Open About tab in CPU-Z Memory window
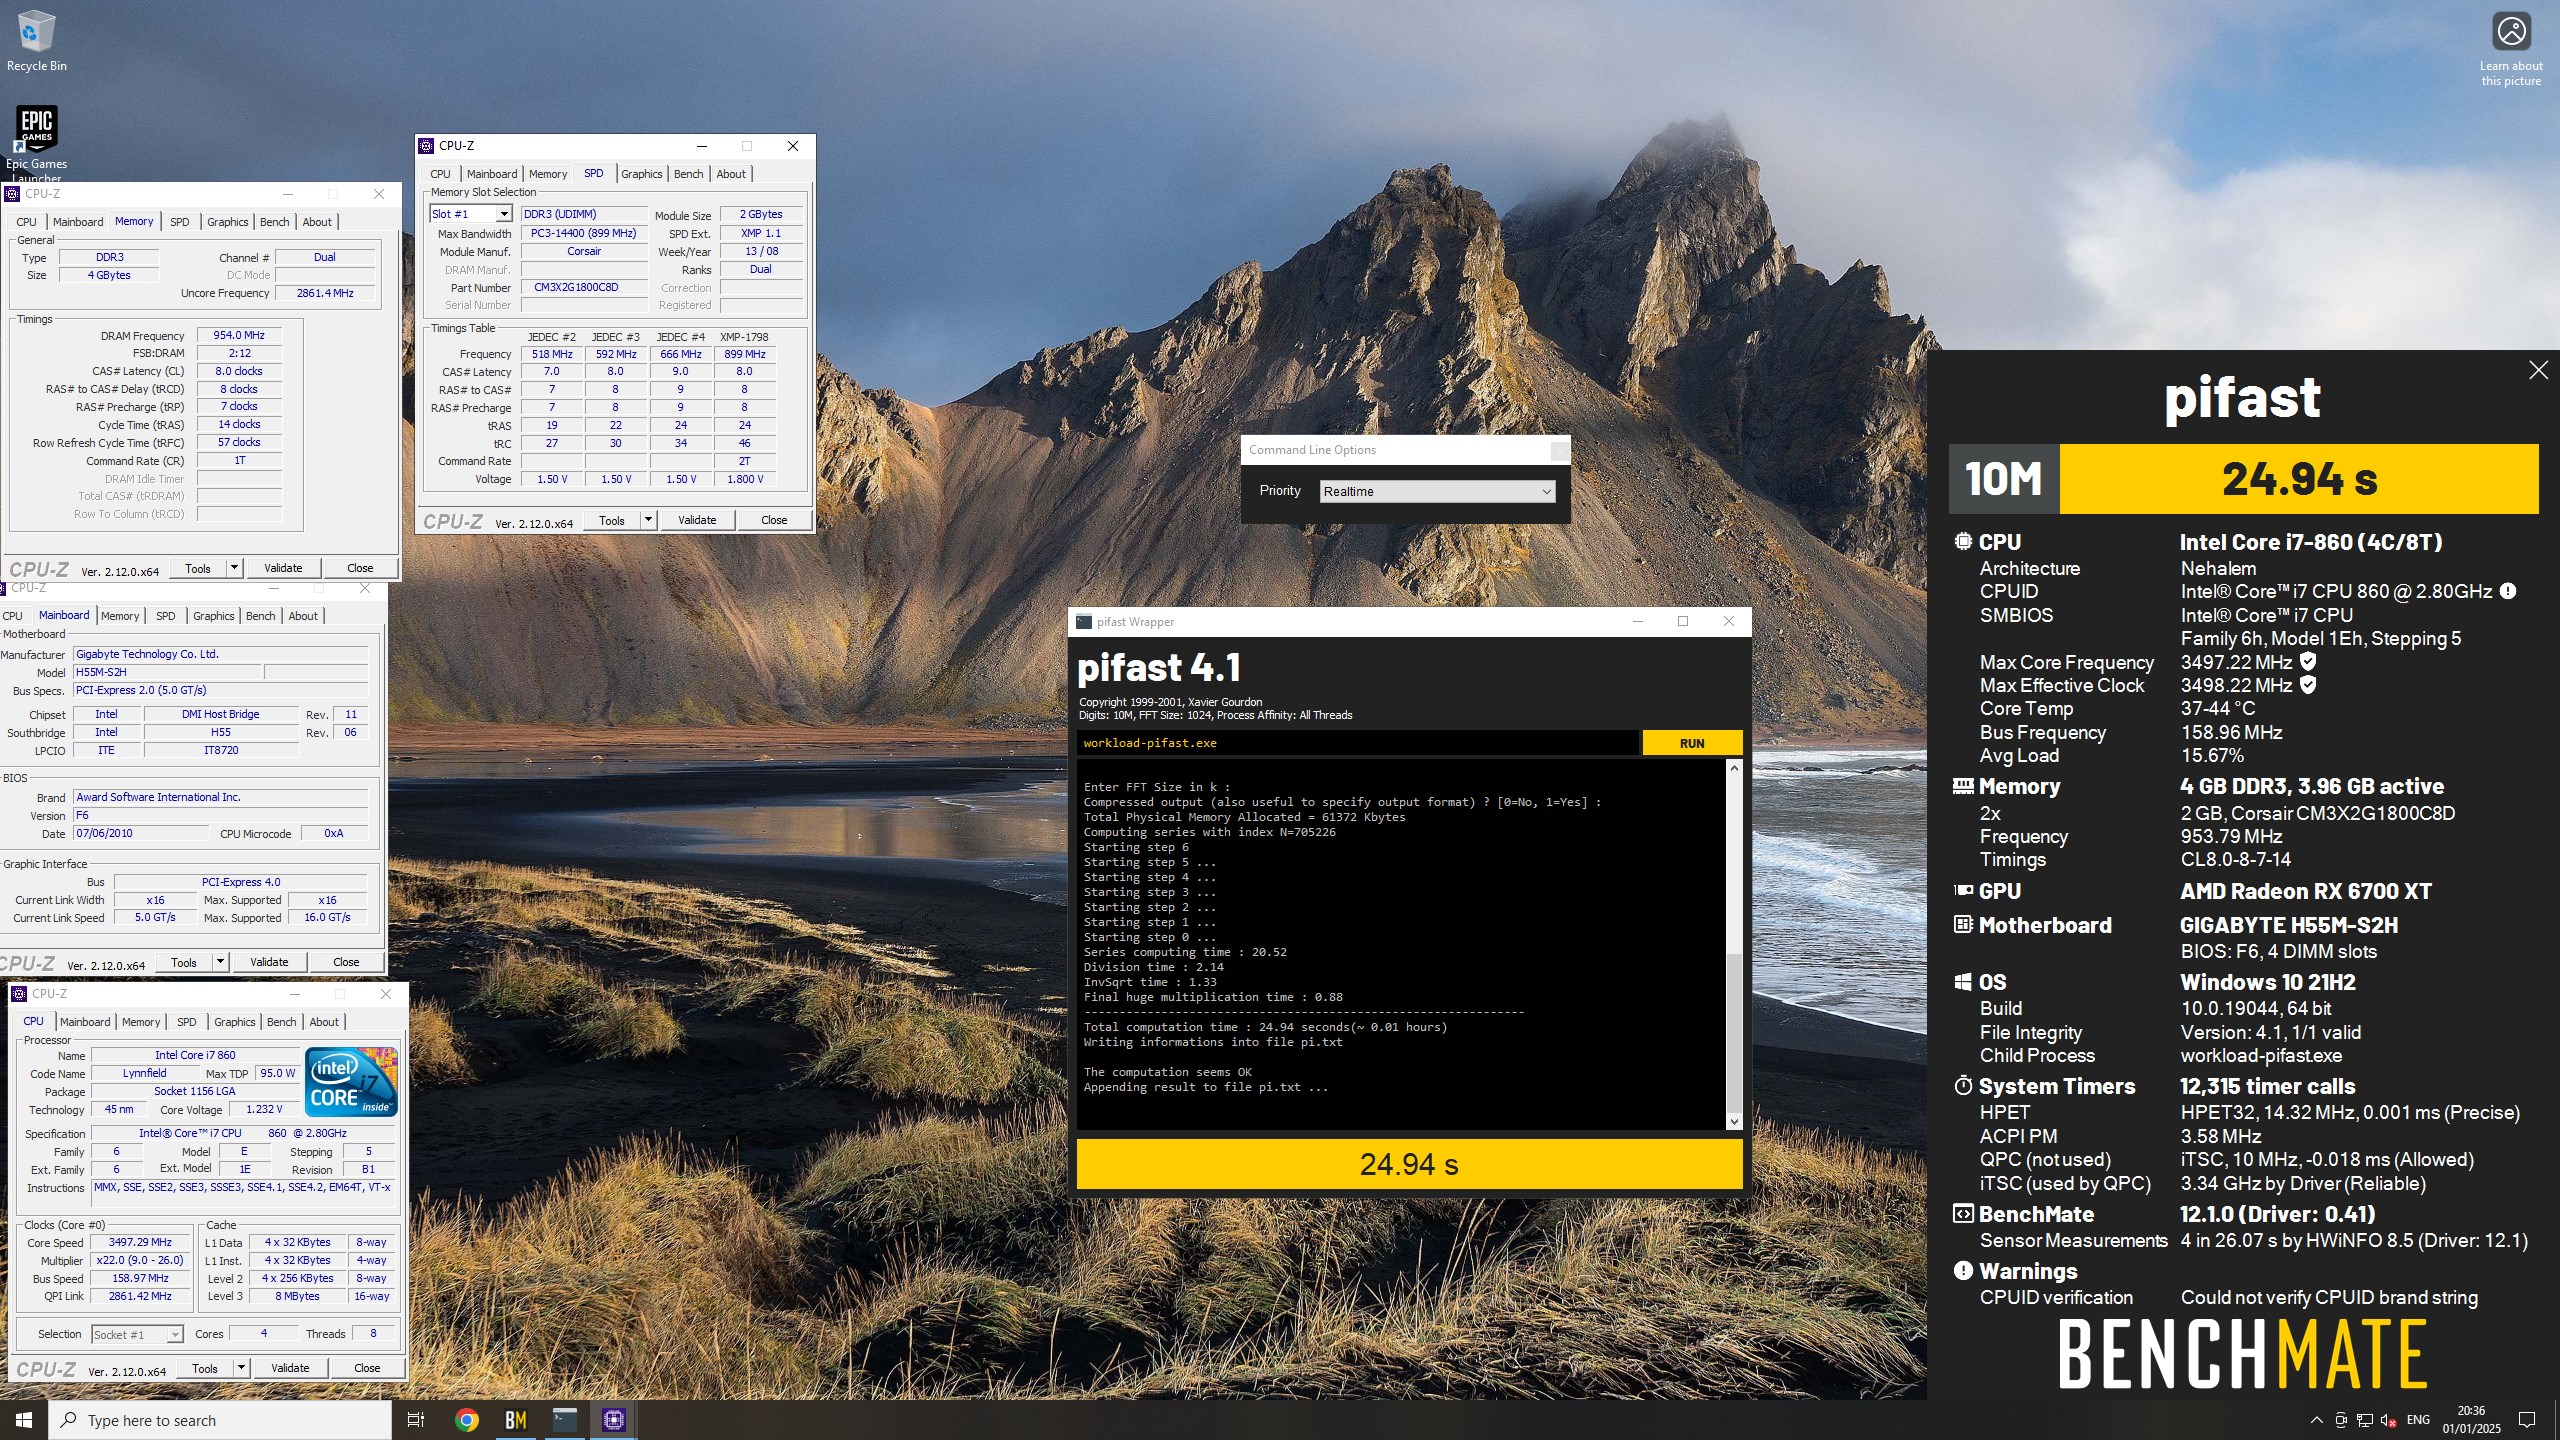 click(x=317, y=222)
